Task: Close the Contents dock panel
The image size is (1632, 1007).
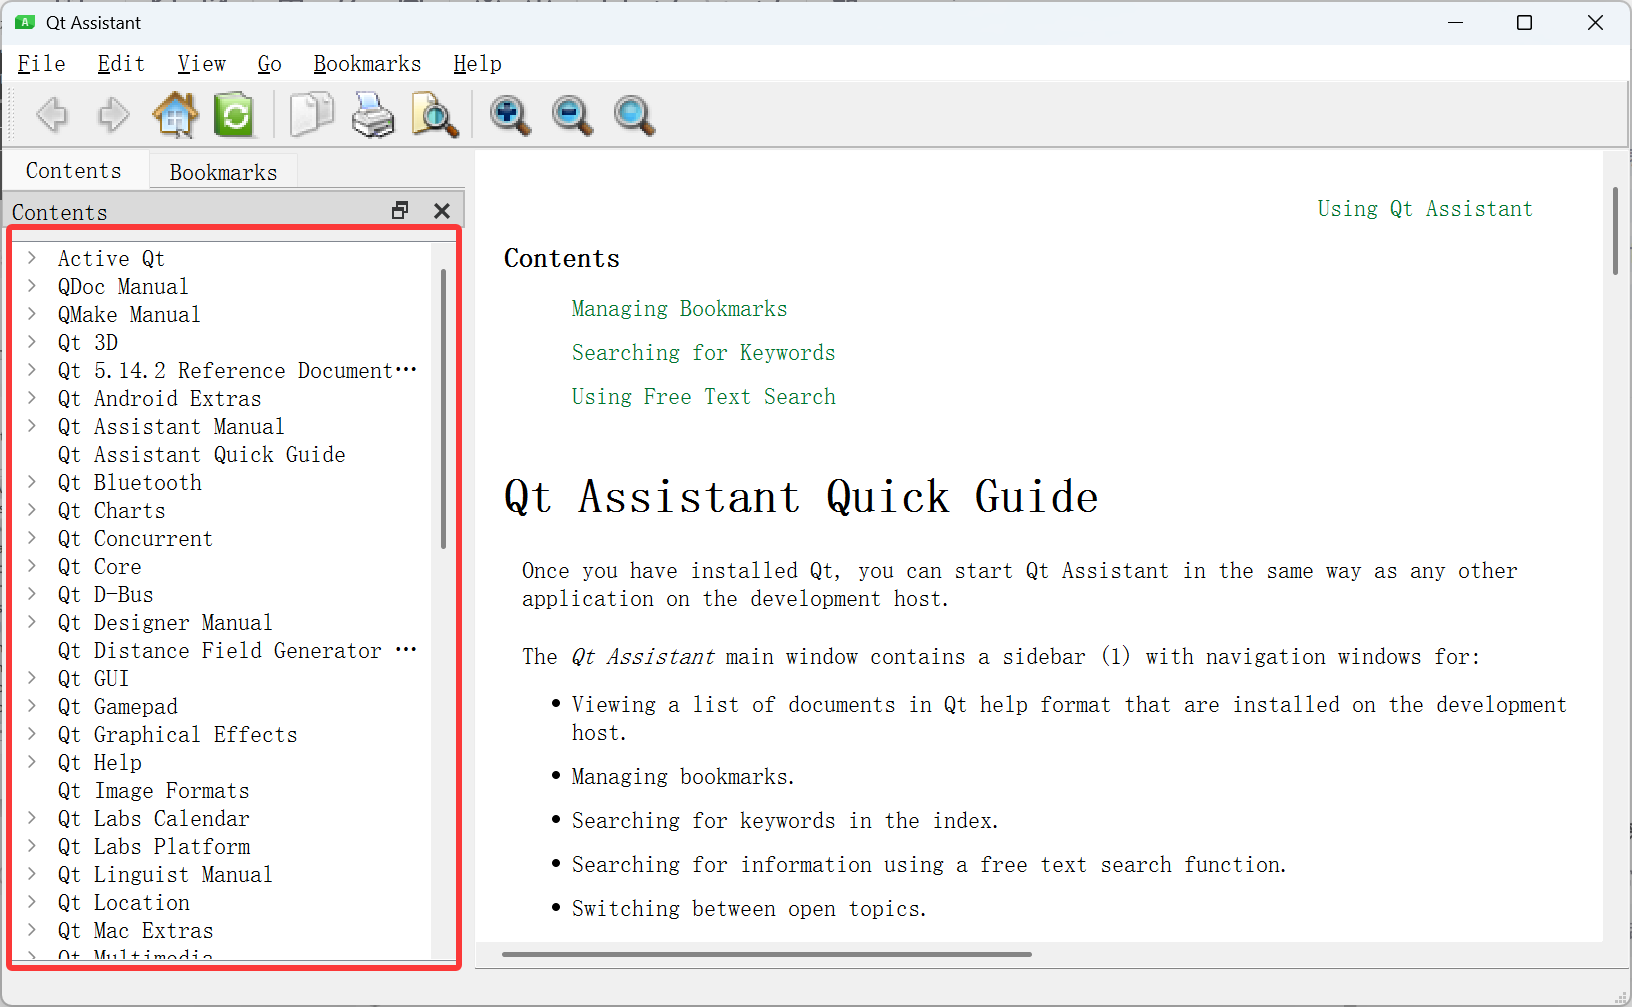Action: point(442,210)
